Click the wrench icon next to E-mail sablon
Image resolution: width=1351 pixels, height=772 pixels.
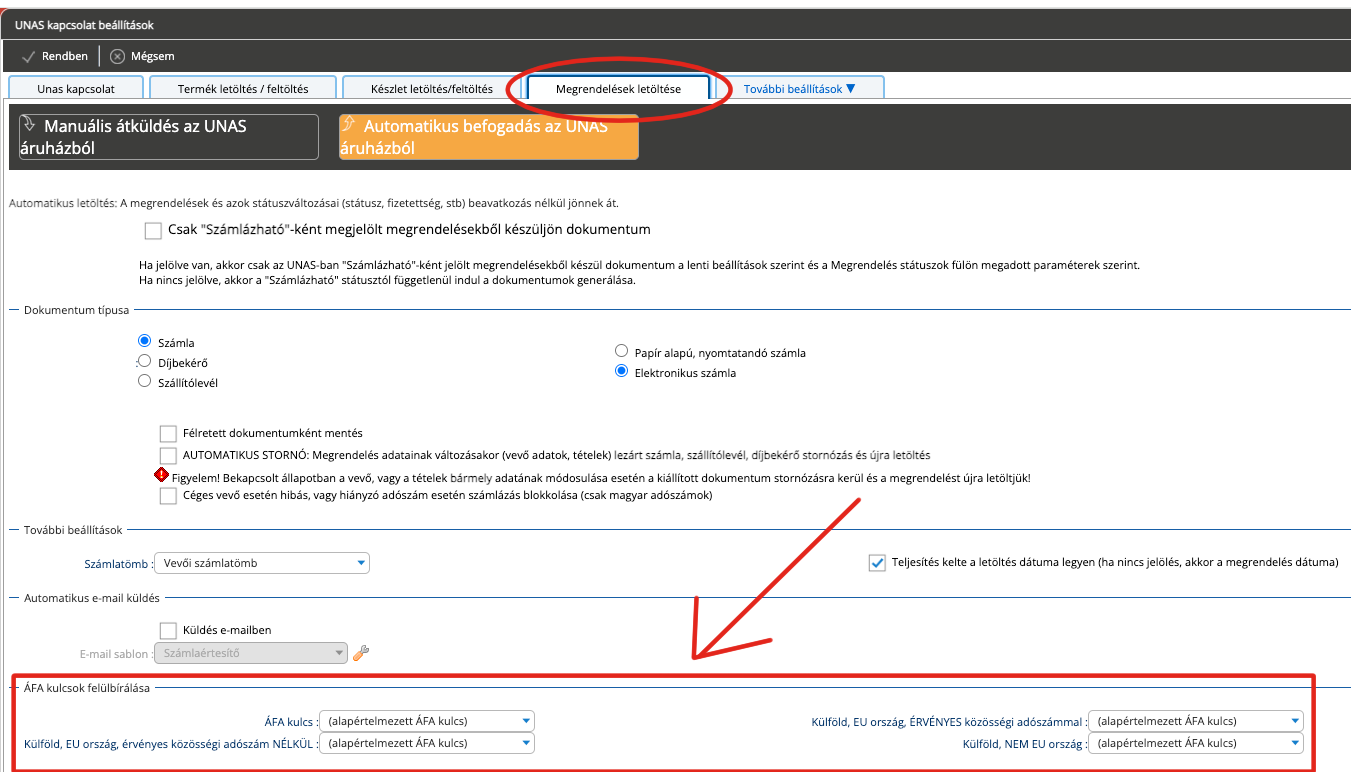pyautogui.click(x=362, y=653)
